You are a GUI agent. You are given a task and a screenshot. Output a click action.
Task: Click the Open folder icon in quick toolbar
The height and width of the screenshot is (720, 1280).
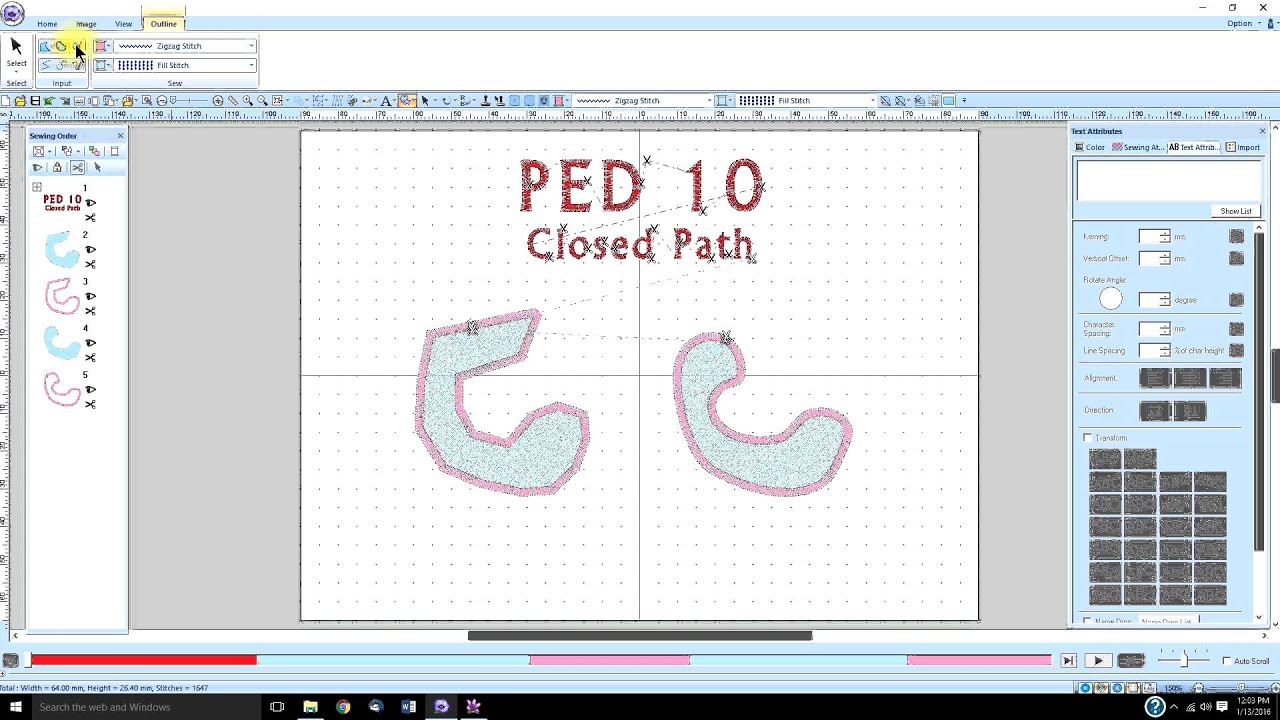20,101
